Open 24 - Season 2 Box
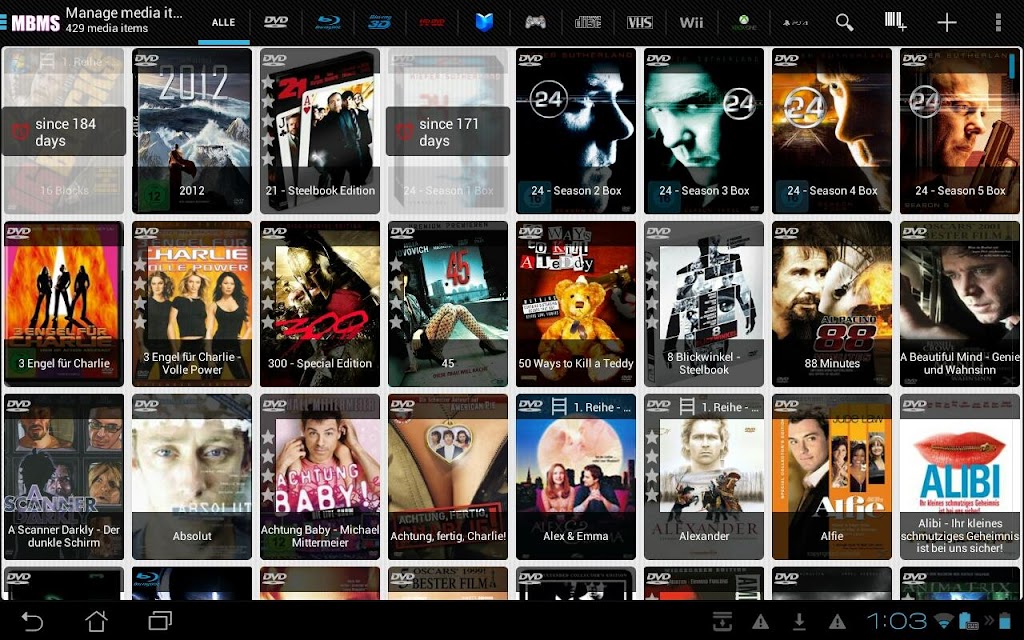 pyautogui.click(x=576, y=131)
